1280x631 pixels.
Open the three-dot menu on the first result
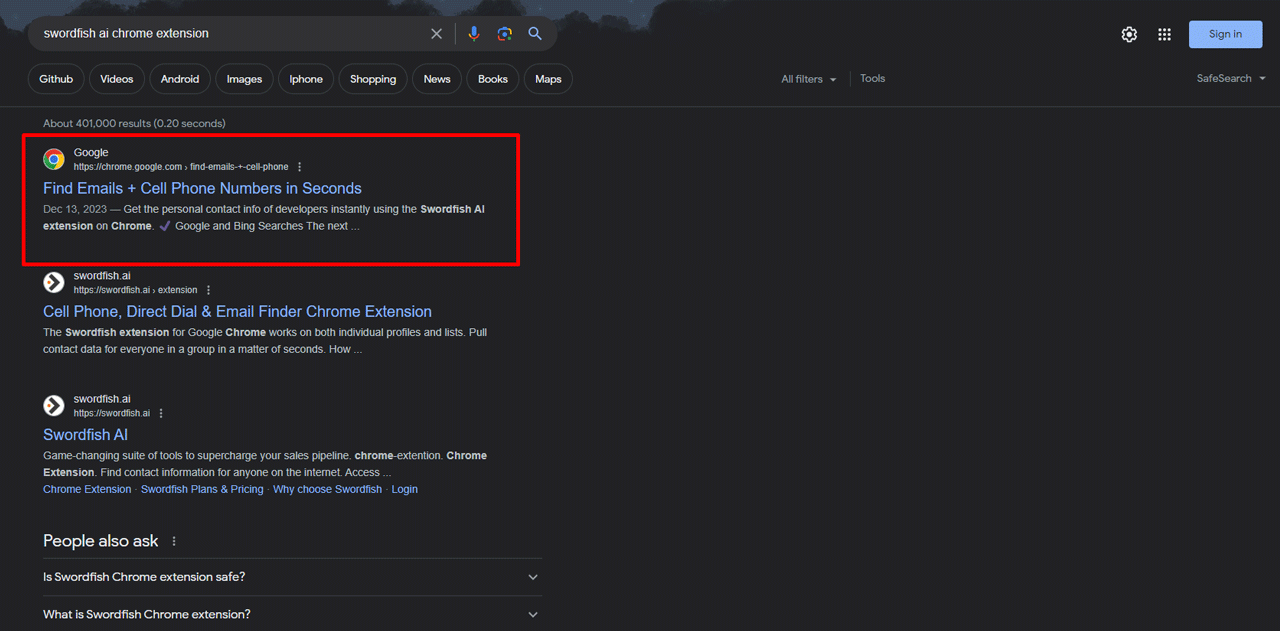tap(298, 166)
